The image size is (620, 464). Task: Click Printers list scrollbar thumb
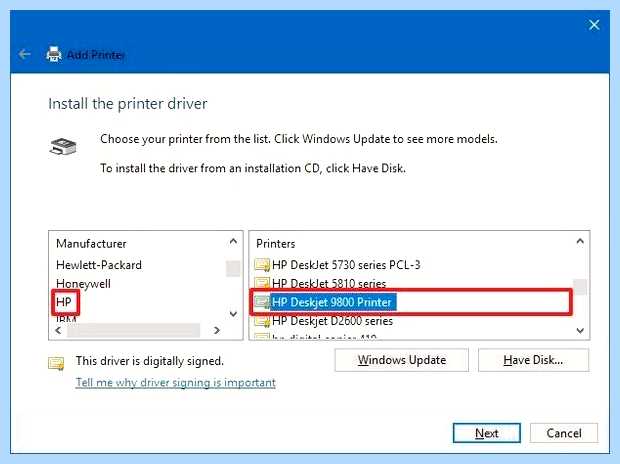coord(580,287)
